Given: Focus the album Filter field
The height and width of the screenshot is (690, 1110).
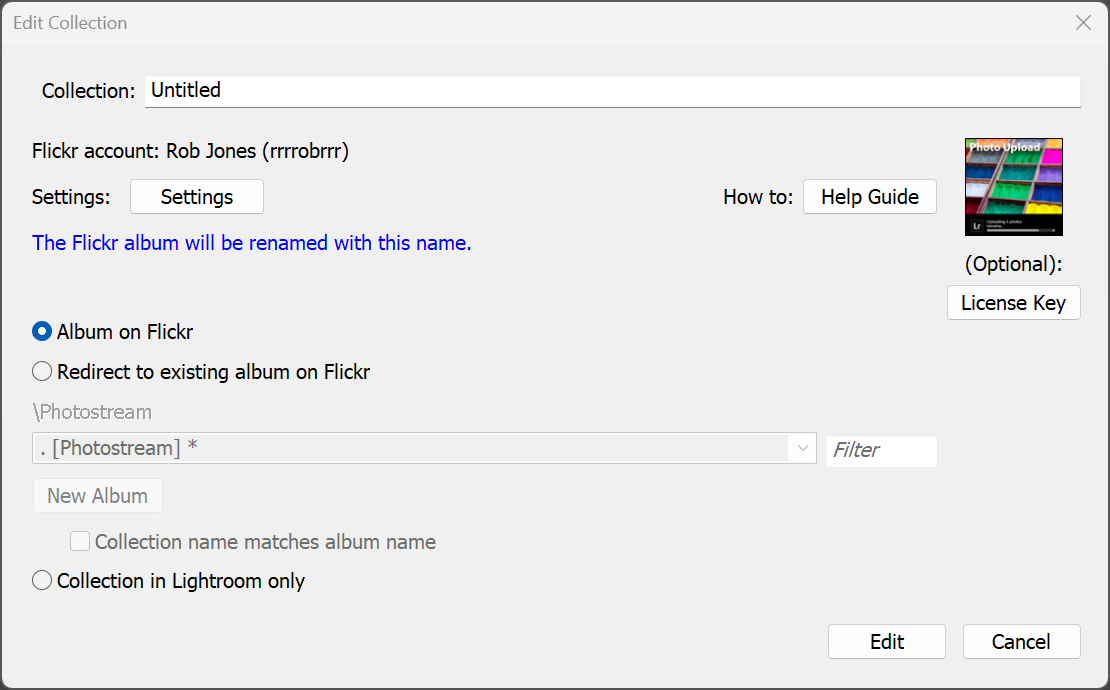Looking at the screenshot, I should click(x=881, y=450).
